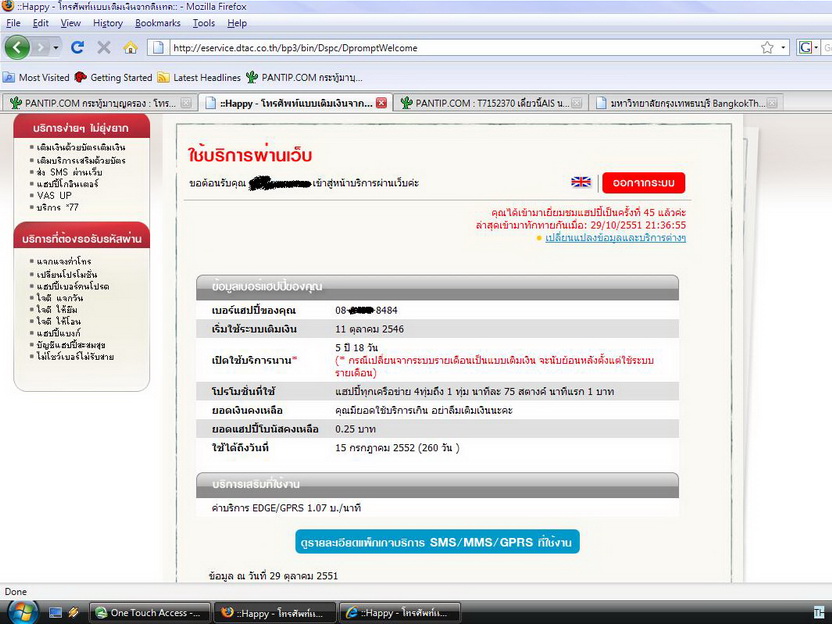Go to the Home page icon
Screen dimensions: 832x624
pyautogui.click(x=131, y=48)
